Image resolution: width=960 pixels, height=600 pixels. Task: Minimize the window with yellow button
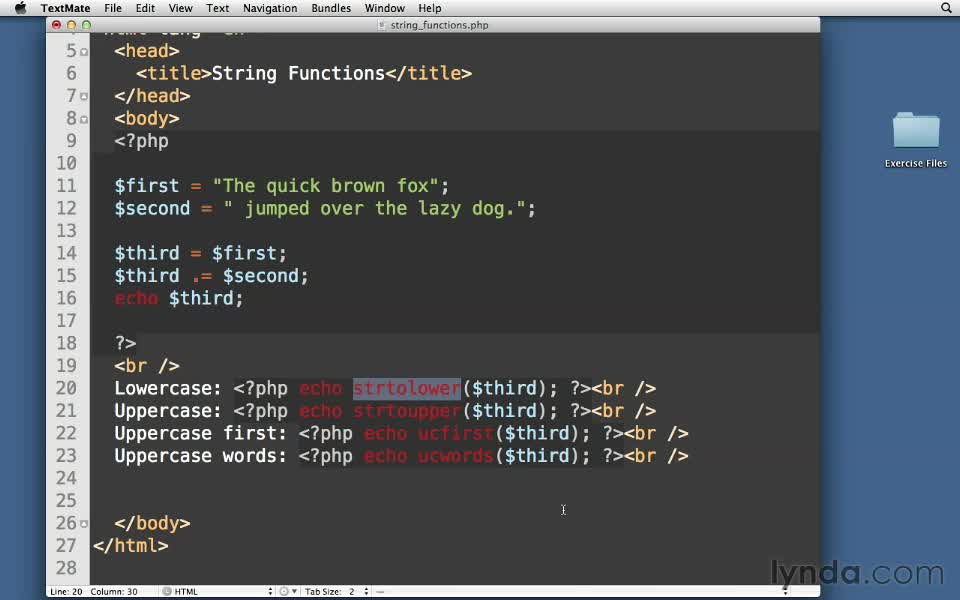[x=71, y=25]
